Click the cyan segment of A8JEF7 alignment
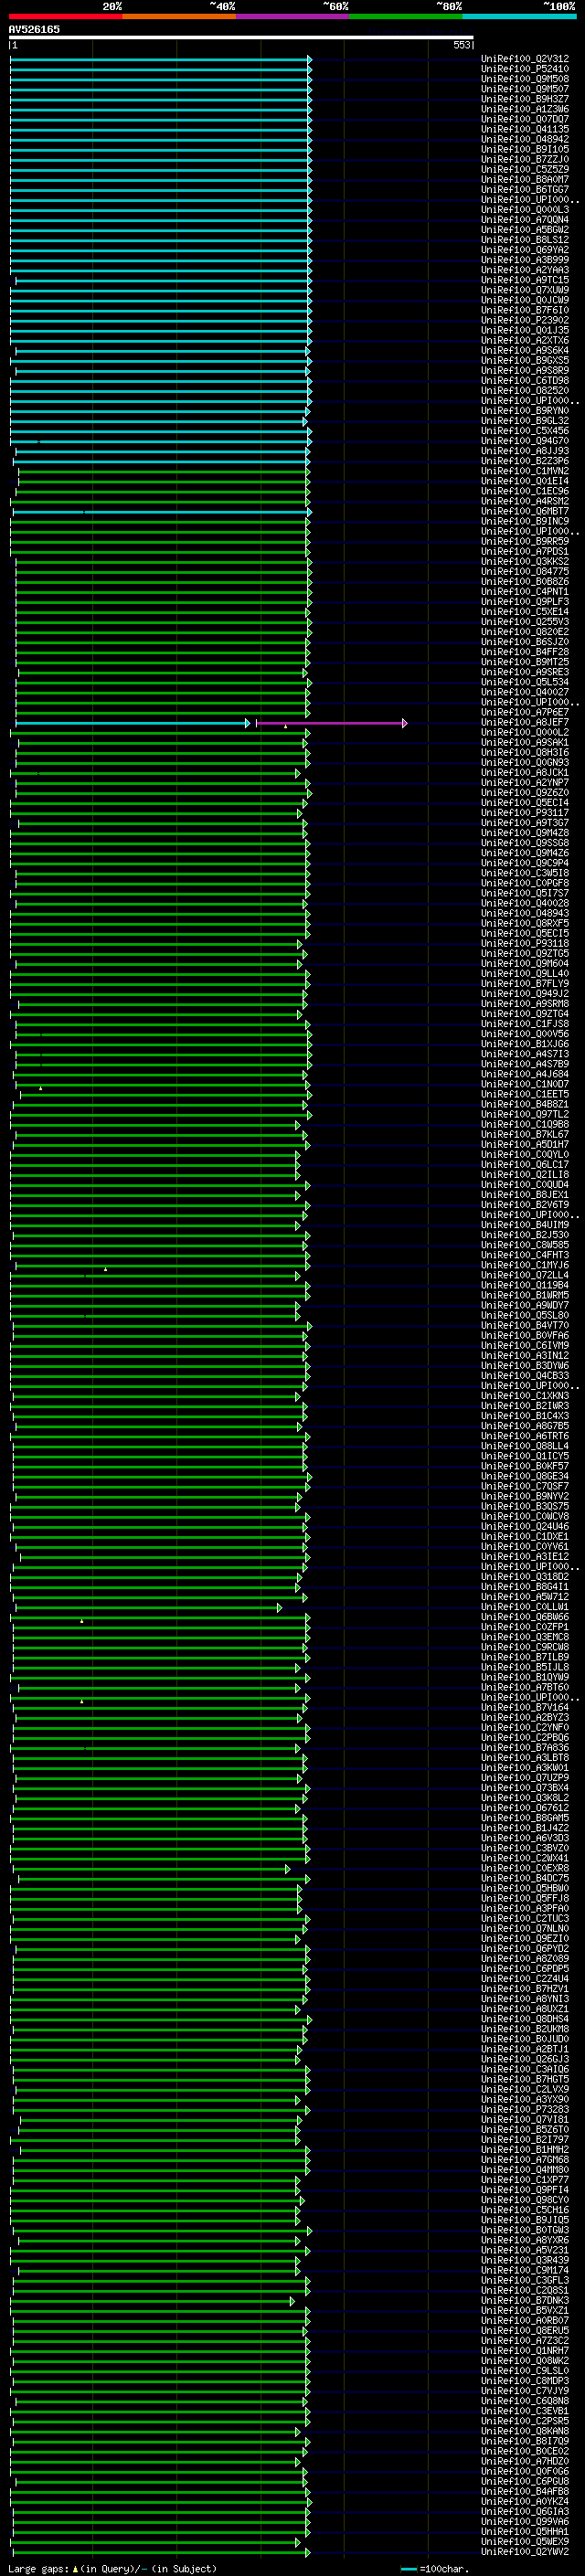This screenshot has height=2576, width=585. (x=132, y=722)
